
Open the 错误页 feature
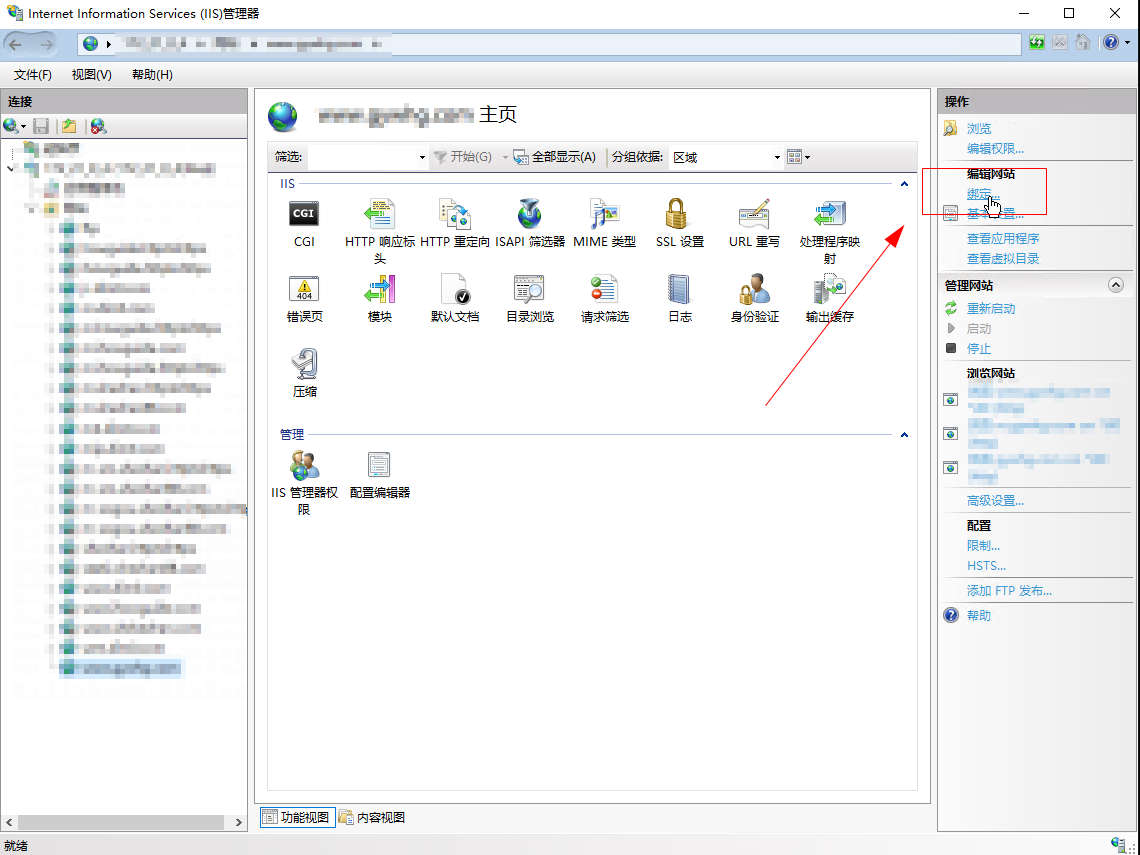304,299
